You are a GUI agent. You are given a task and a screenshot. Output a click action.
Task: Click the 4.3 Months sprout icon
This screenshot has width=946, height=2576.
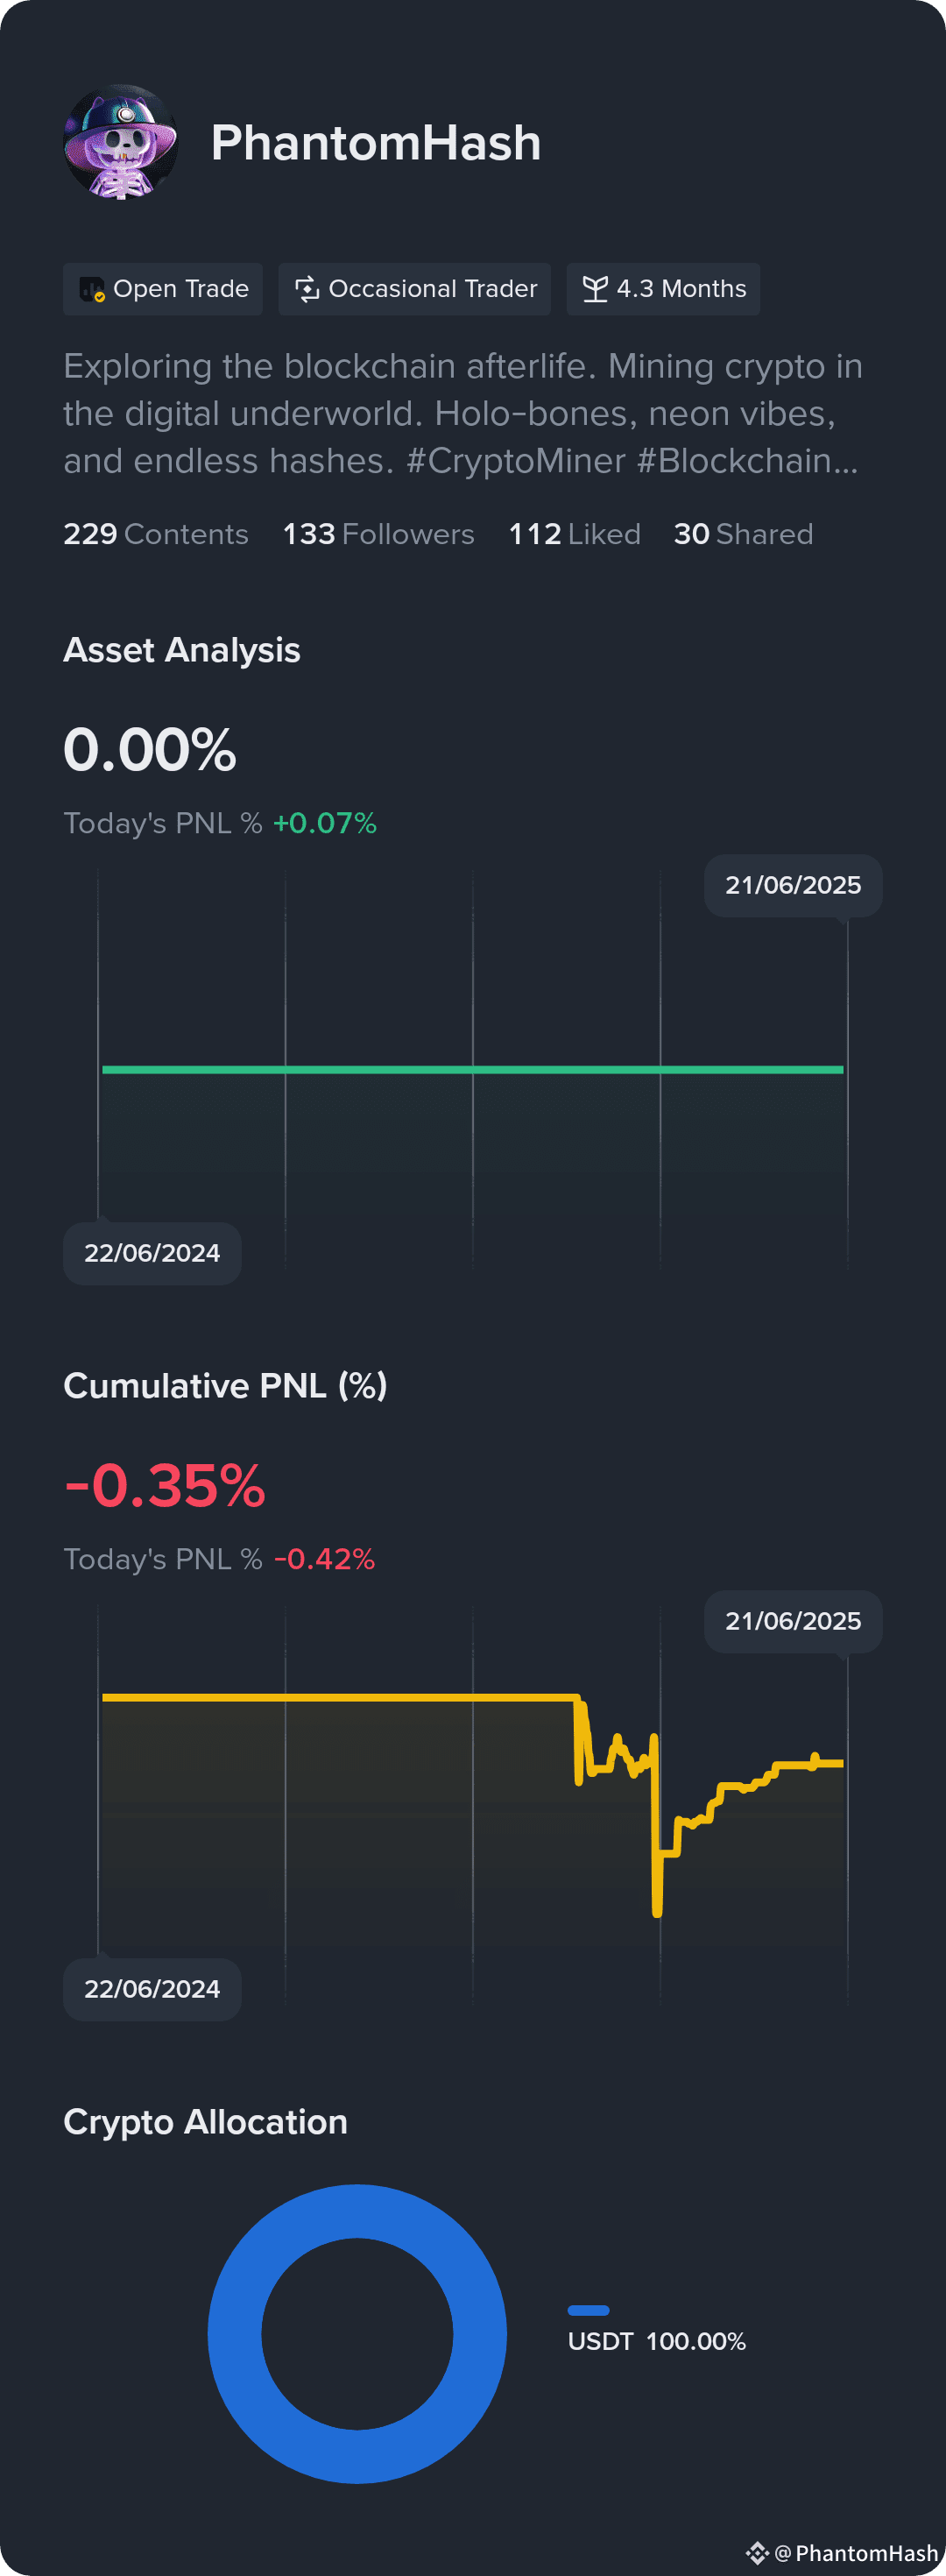(595, 289)
